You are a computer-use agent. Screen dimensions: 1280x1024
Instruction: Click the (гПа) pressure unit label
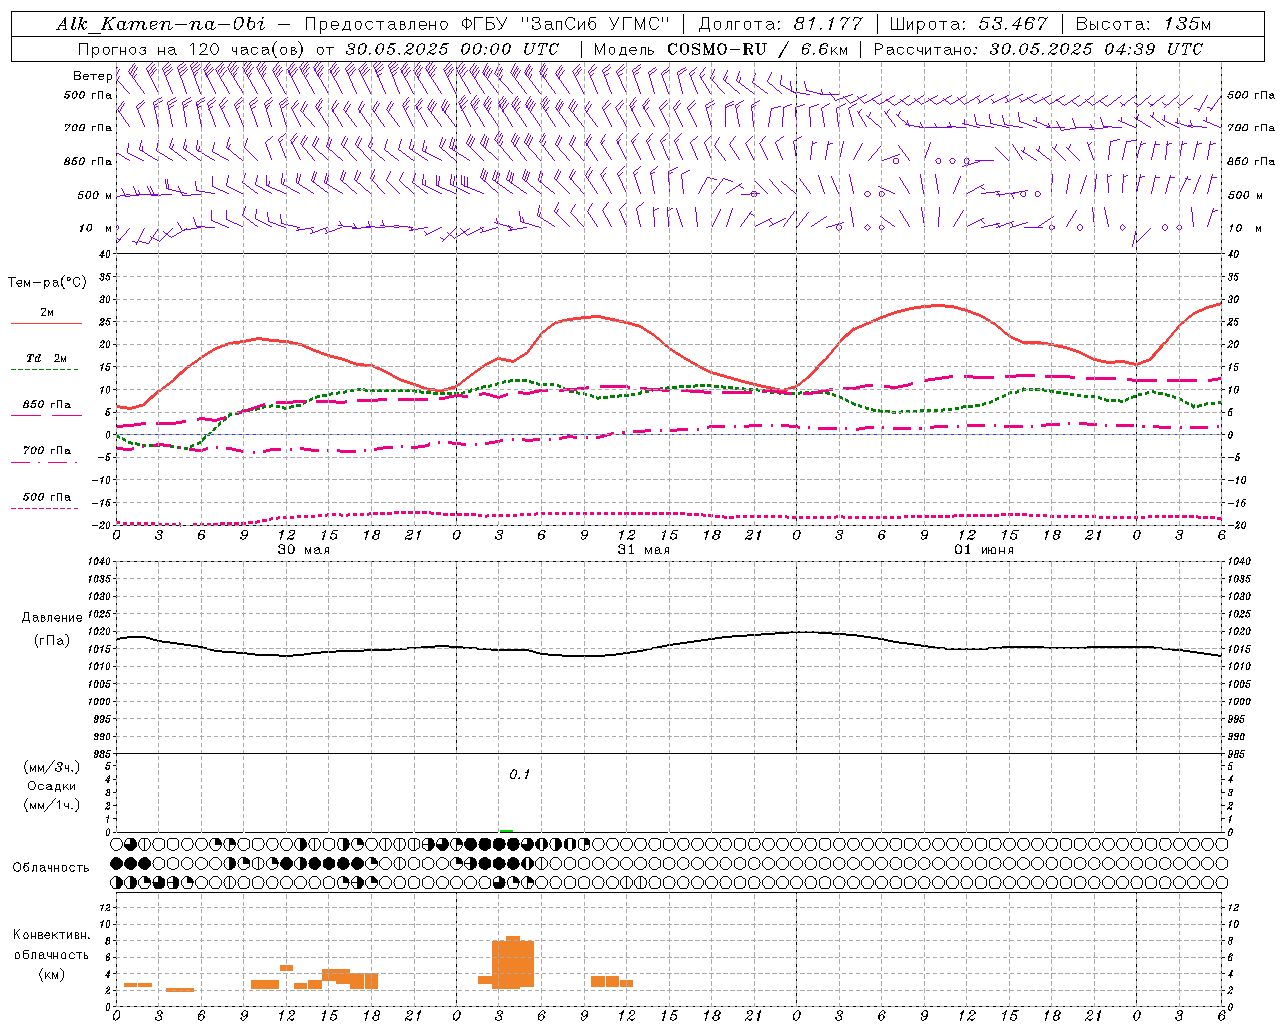click(x=51, y=640)
